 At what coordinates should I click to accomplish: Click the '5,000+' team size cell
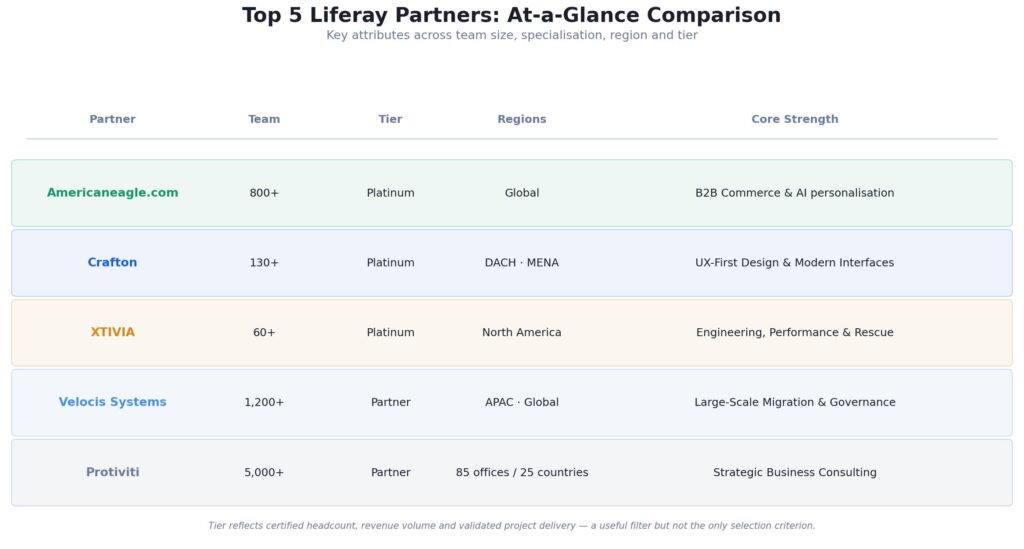(x=264, y=472)
